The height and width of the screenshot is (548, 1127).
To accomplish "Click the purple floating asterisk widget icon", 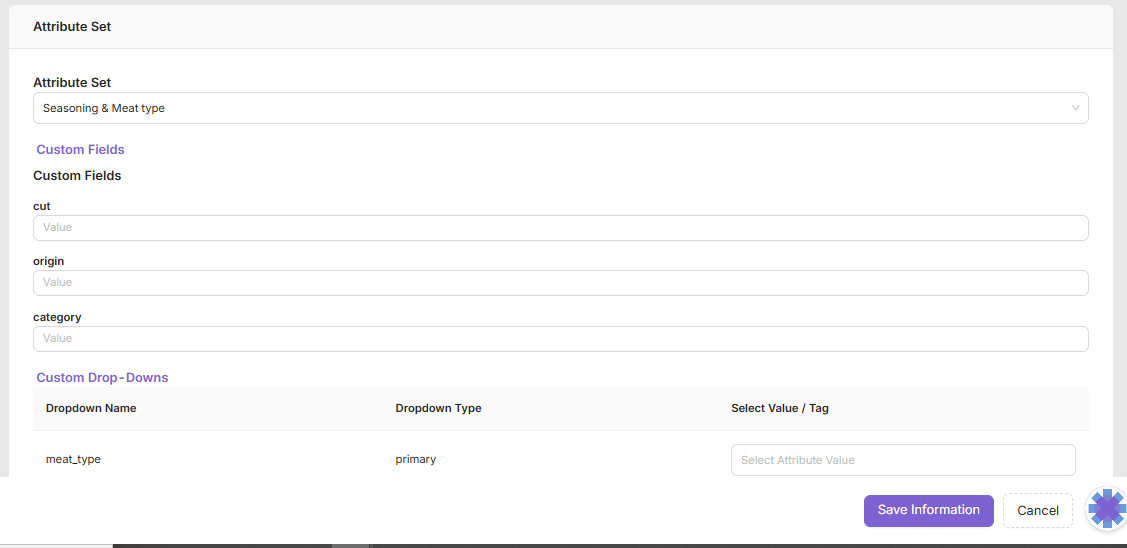I will pos(1106,509).
